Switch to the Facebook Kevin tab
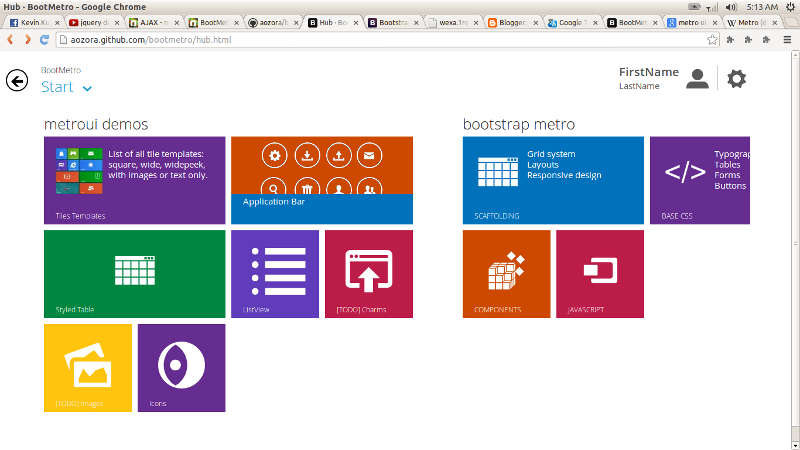Viewport: 800px width, 450px height. (34, 22)
